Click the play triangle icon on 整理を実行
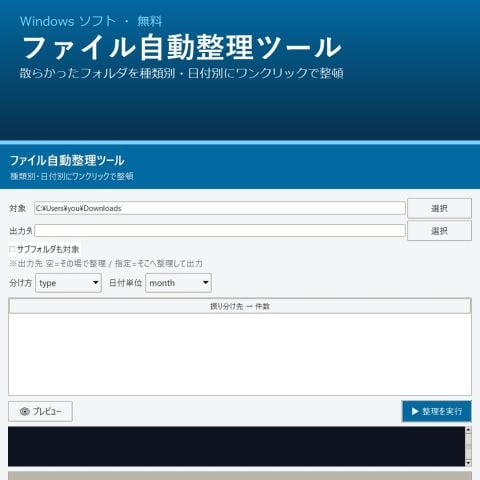 (415, 411)
